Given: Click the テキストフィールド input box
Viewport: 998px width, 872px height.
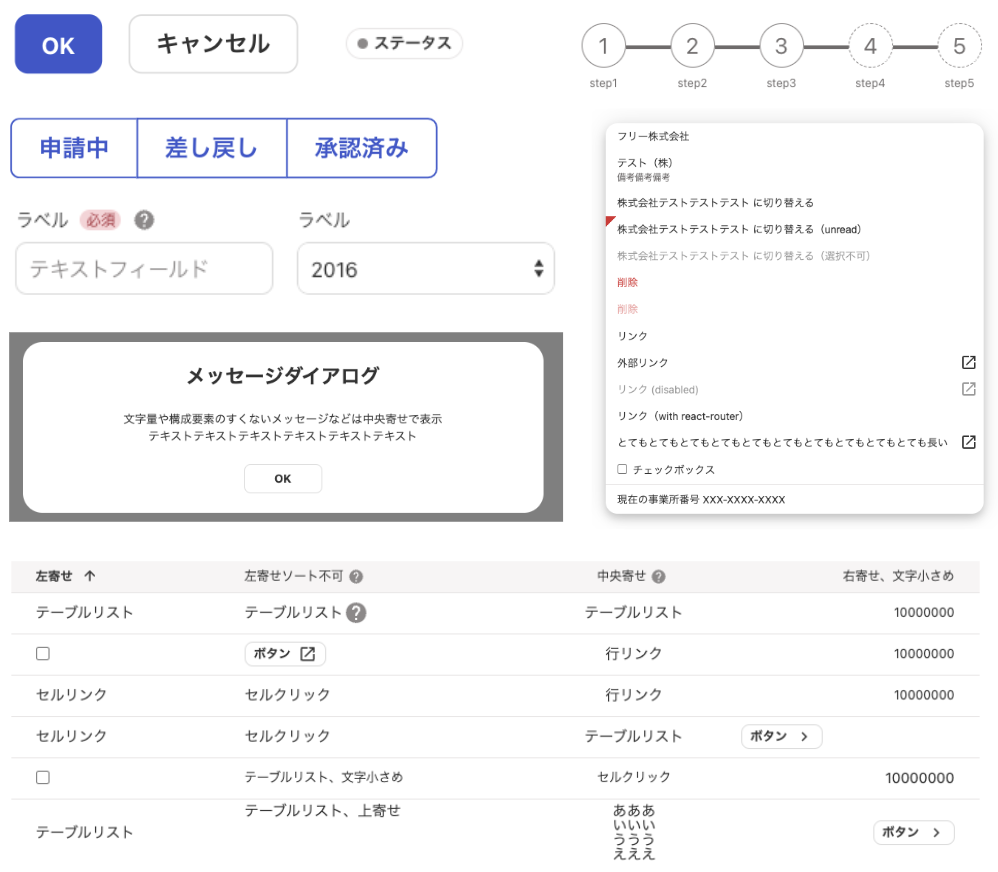Looking at the screenshot, I should point(143,269).
